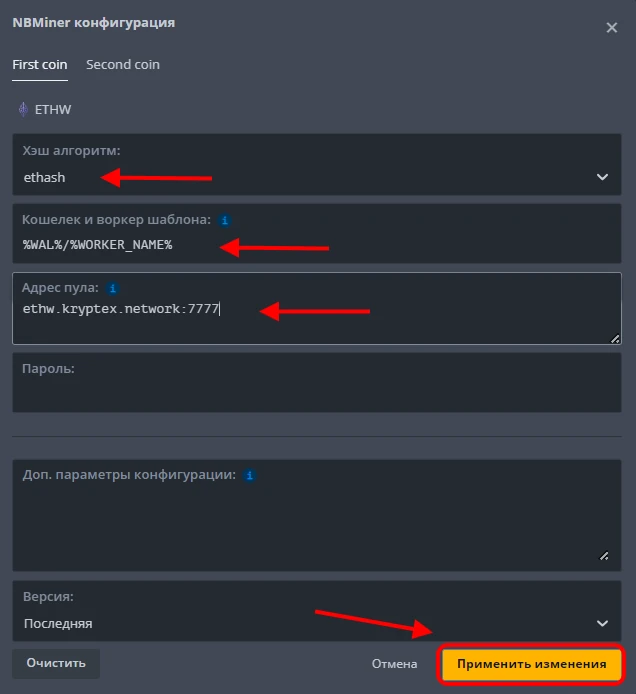The height and width of the screenshot is (694, 636).
Task: Click the ETHW coin icon
Action: pyautogui.click(x=23, y=110)
